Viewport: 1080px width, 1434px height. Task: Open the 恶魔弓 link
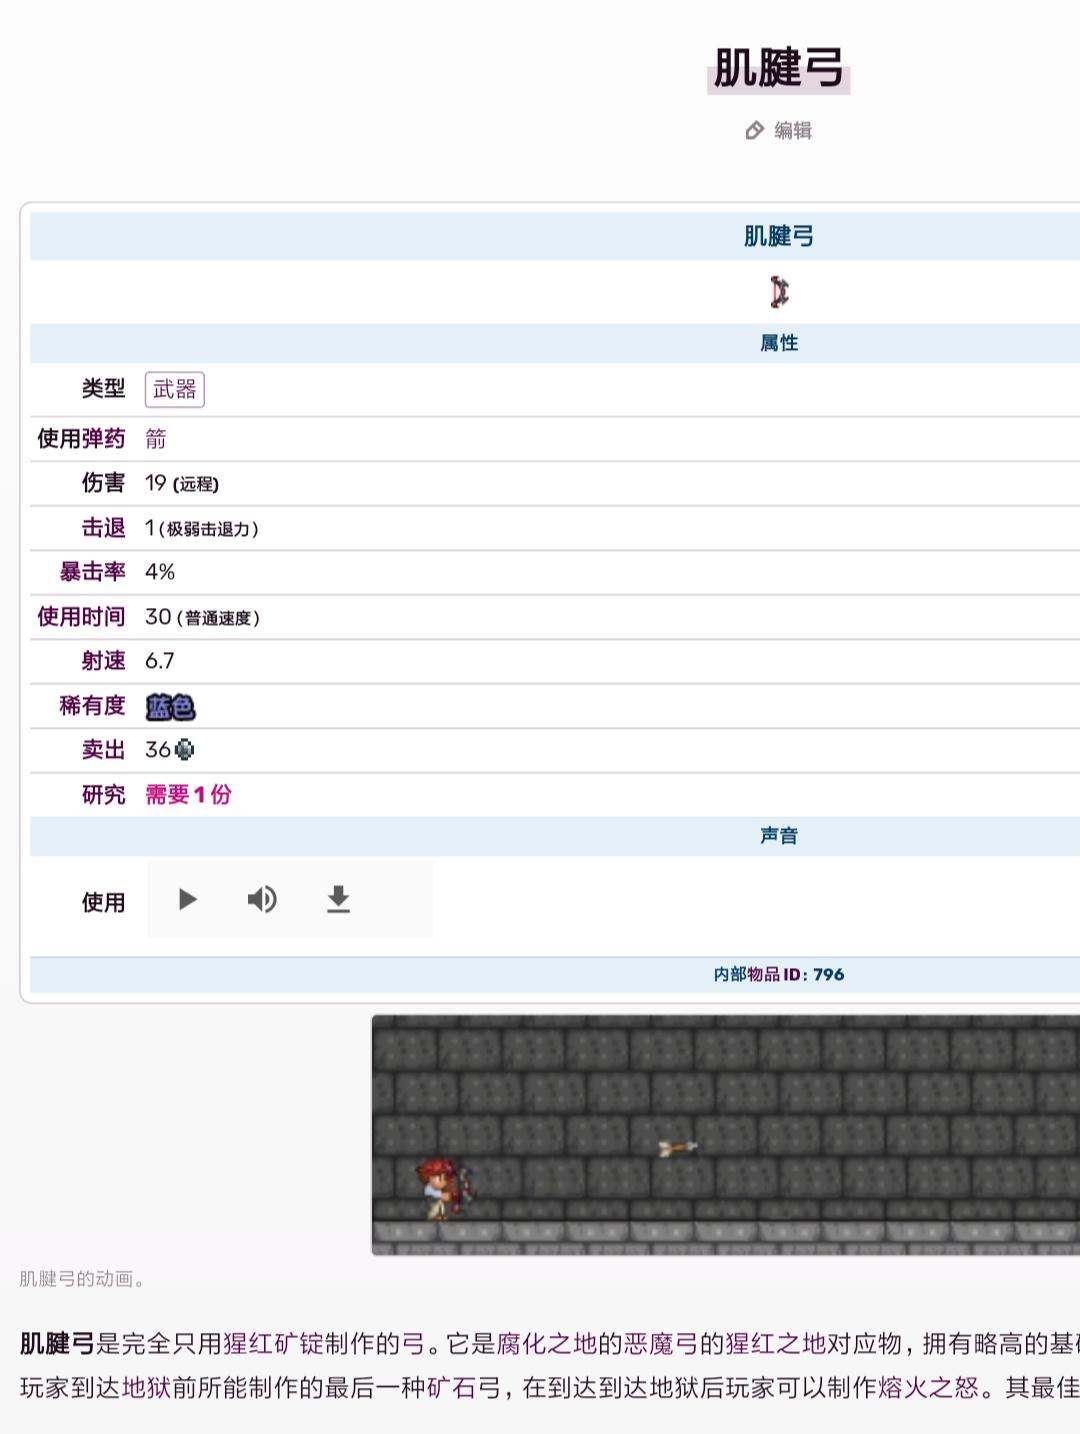click(x=661, y=1344)
